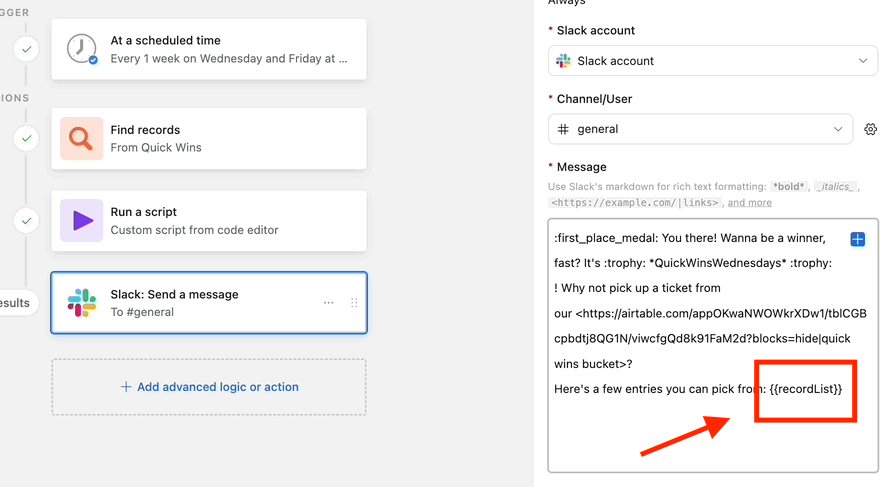Click inside the Message text area
Viewport: 881px width, 487px height.
(712, 345)
